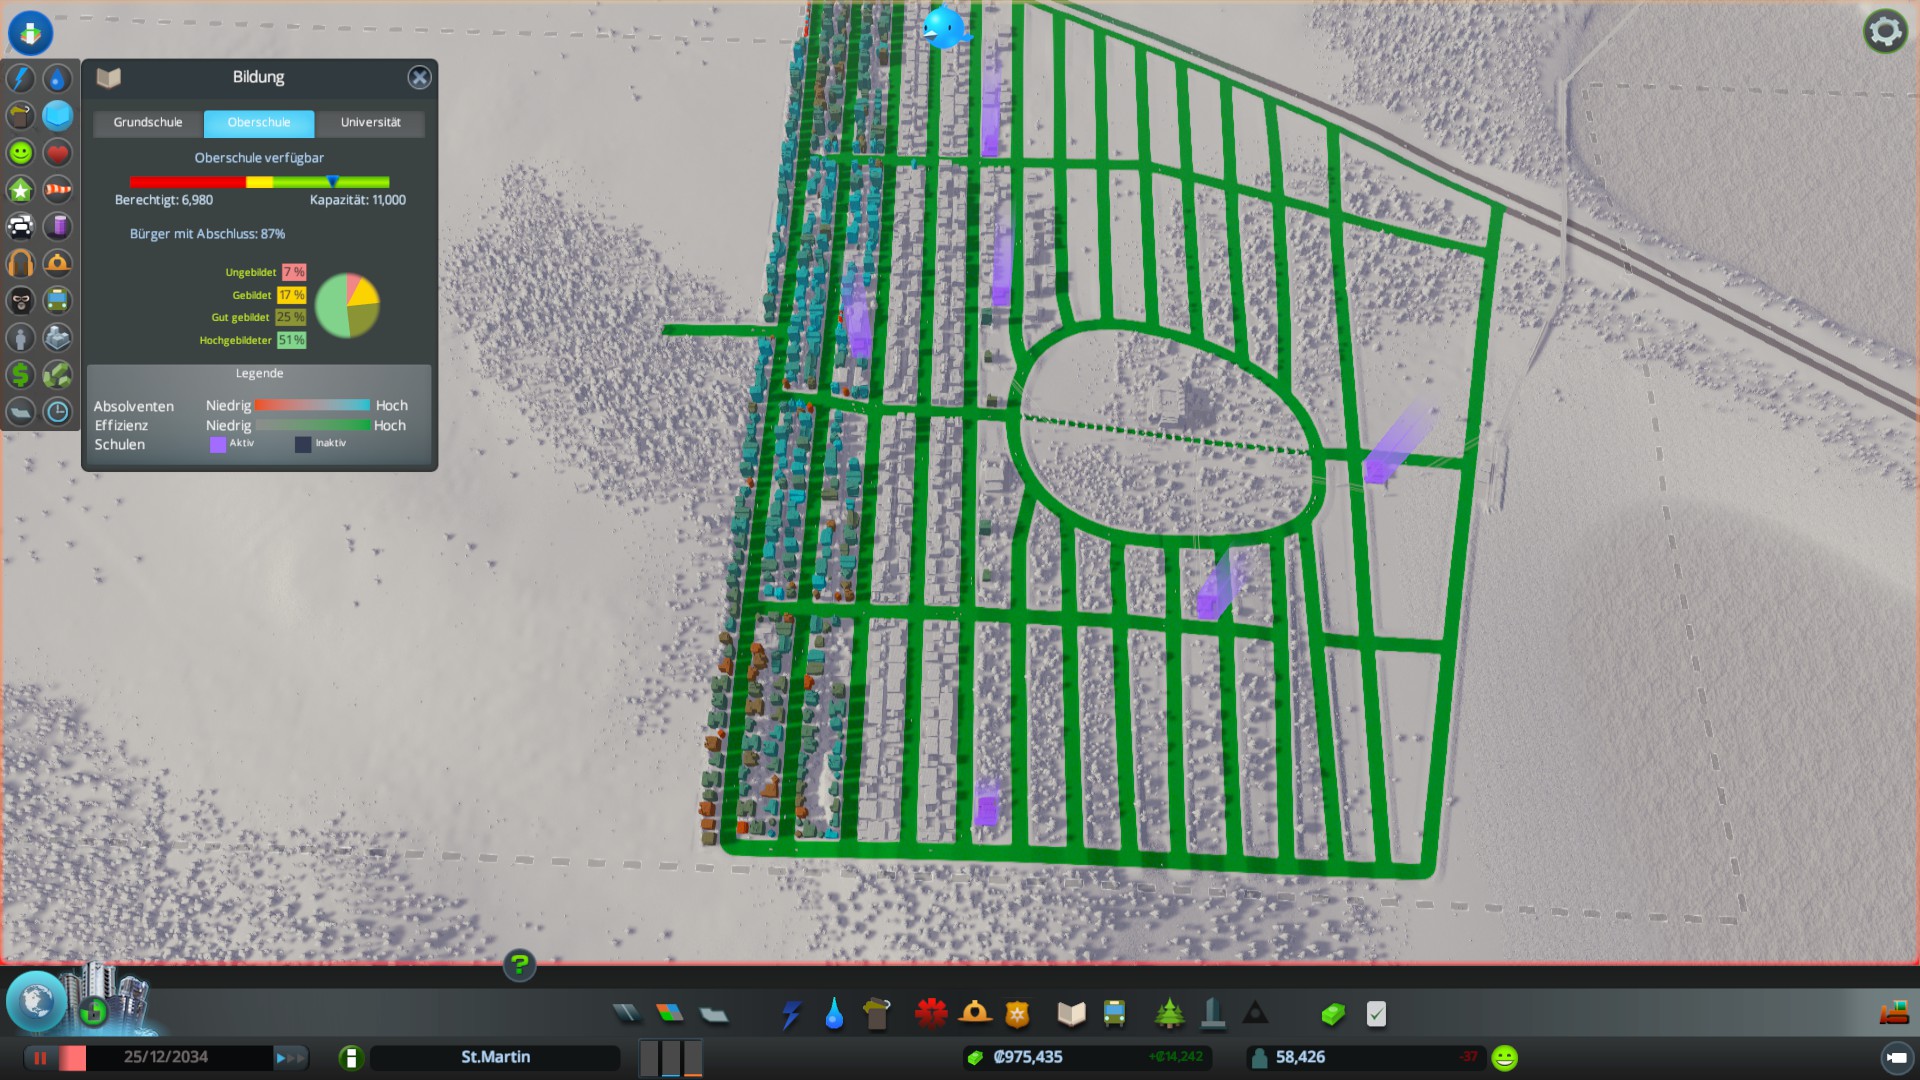This screenshot has height=1080, width=1920.
Task: Close the Bildung info panel
Action: point(419,78)
